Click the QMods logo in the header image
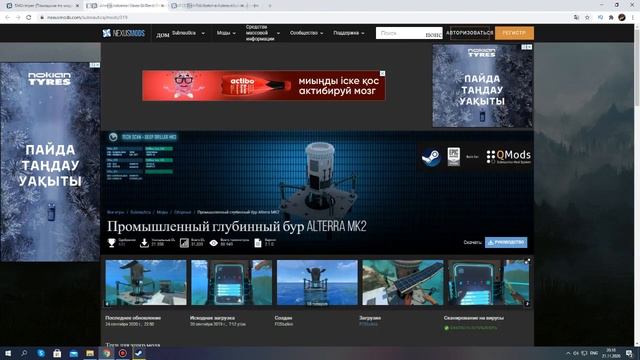 pos(509,157)
